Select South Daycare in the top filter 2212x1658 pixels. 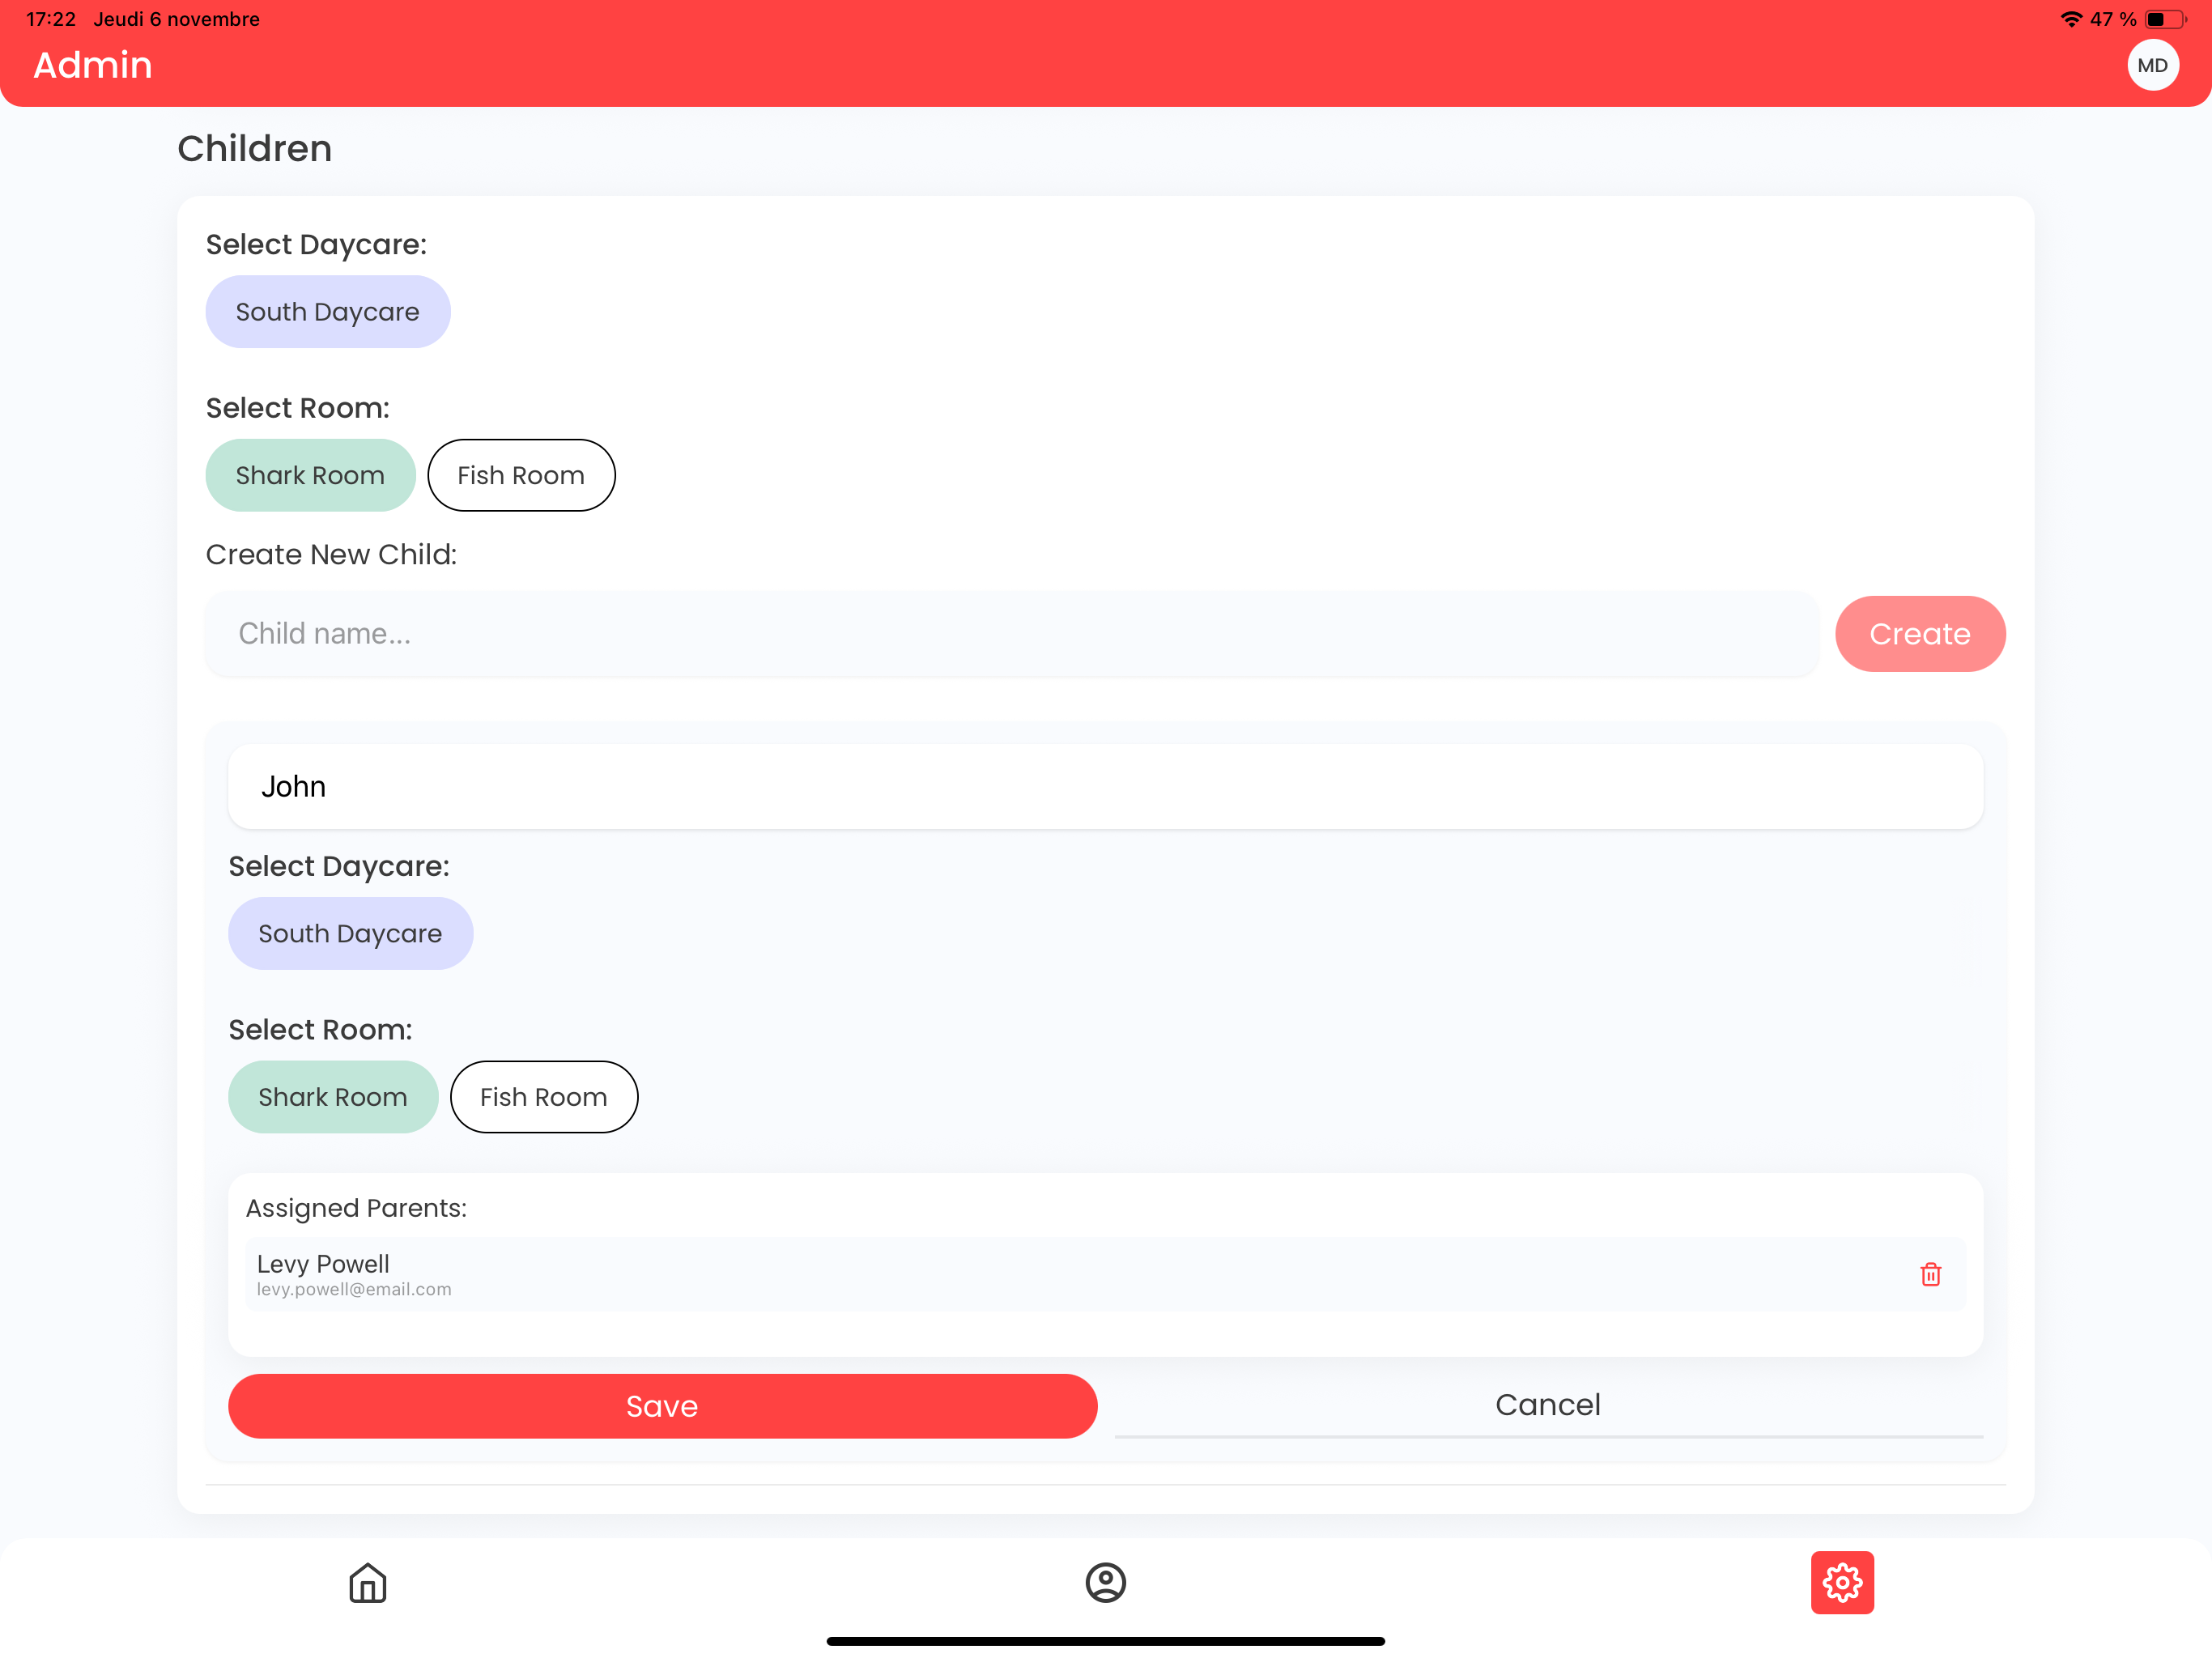[328, 312]
